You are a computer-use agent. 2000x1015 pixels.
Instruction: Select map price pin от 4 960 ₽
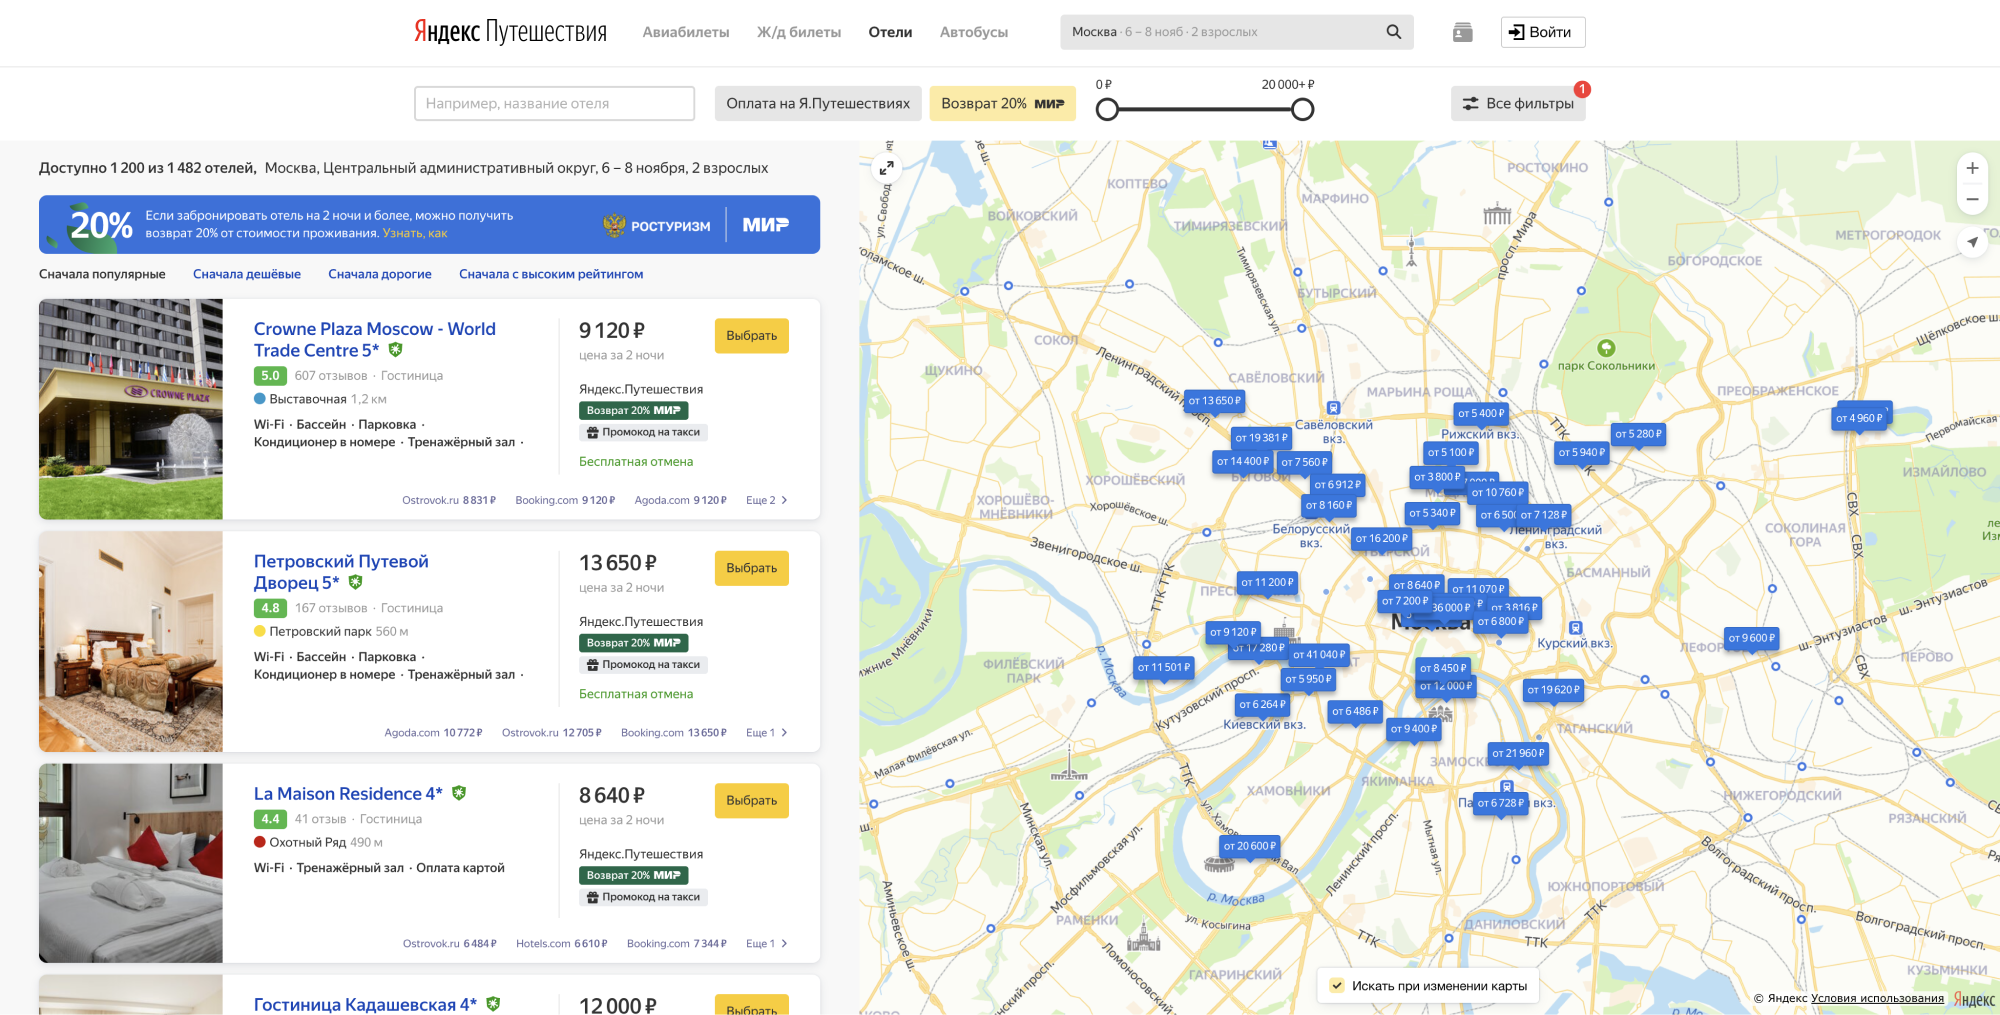point(1859,418)
